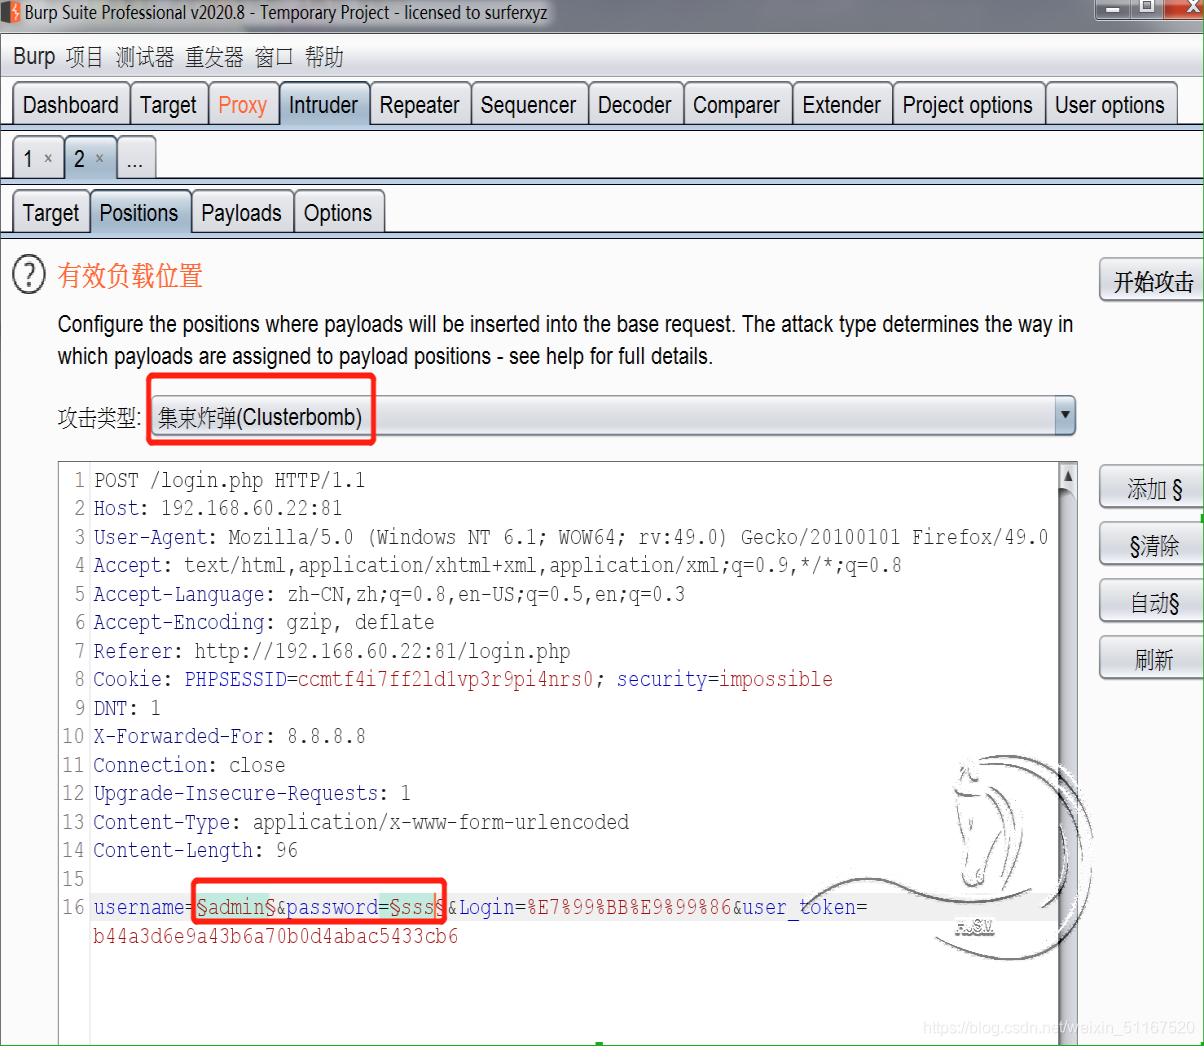Switch to the top-level Target tab
Viewport: 1204px width, 1046px height.
168,104
